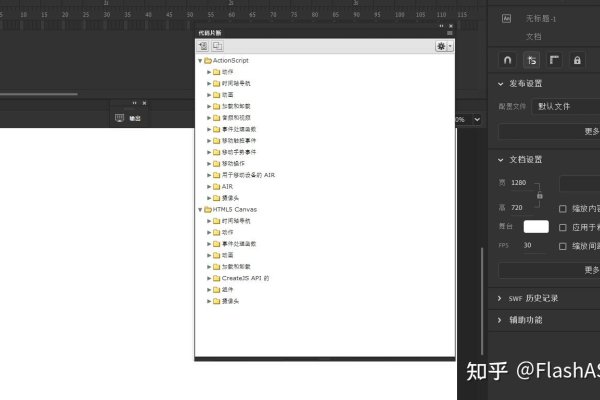Image resolution: width=600 pixels, height=400 pixels.
Task: Click the padlock icon in the properties icon row
Action: point(577,60)
